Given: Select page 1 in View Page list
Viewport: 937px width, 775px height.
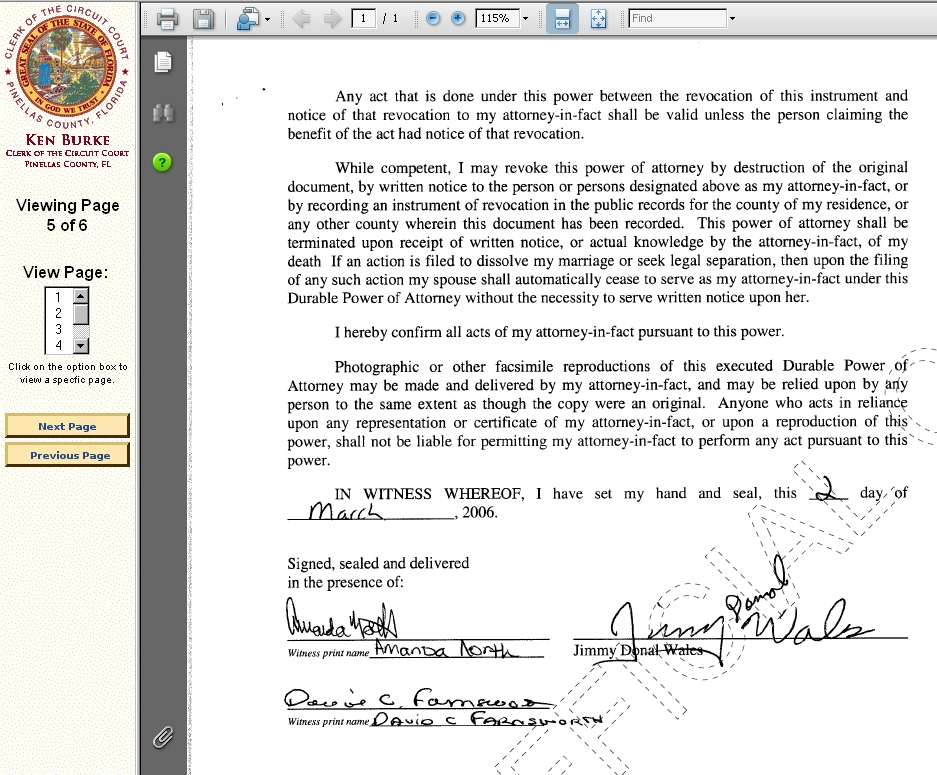Looking at the screenshot, I should click(x=59, y=297).
